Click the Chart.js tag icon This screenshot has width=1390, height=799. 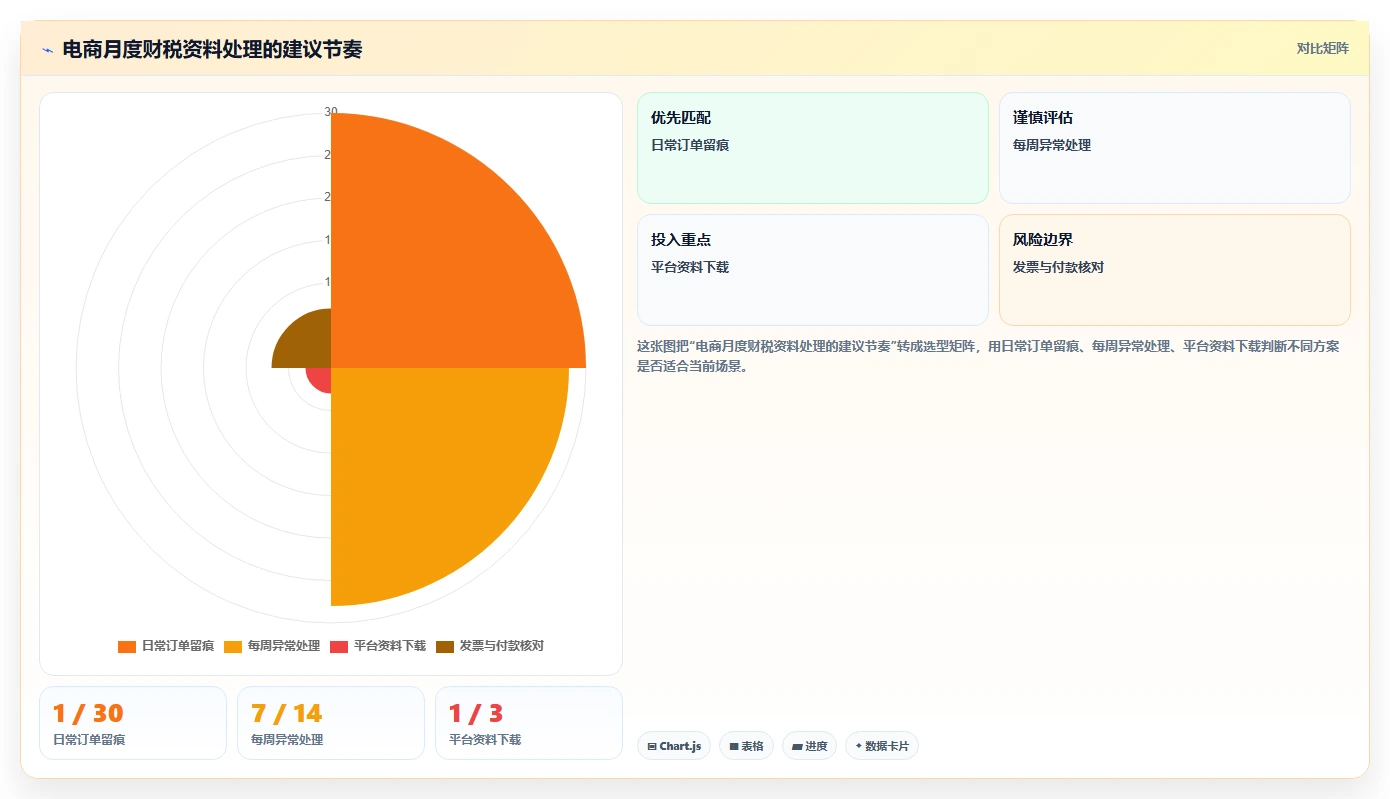(x=652, y=747)
